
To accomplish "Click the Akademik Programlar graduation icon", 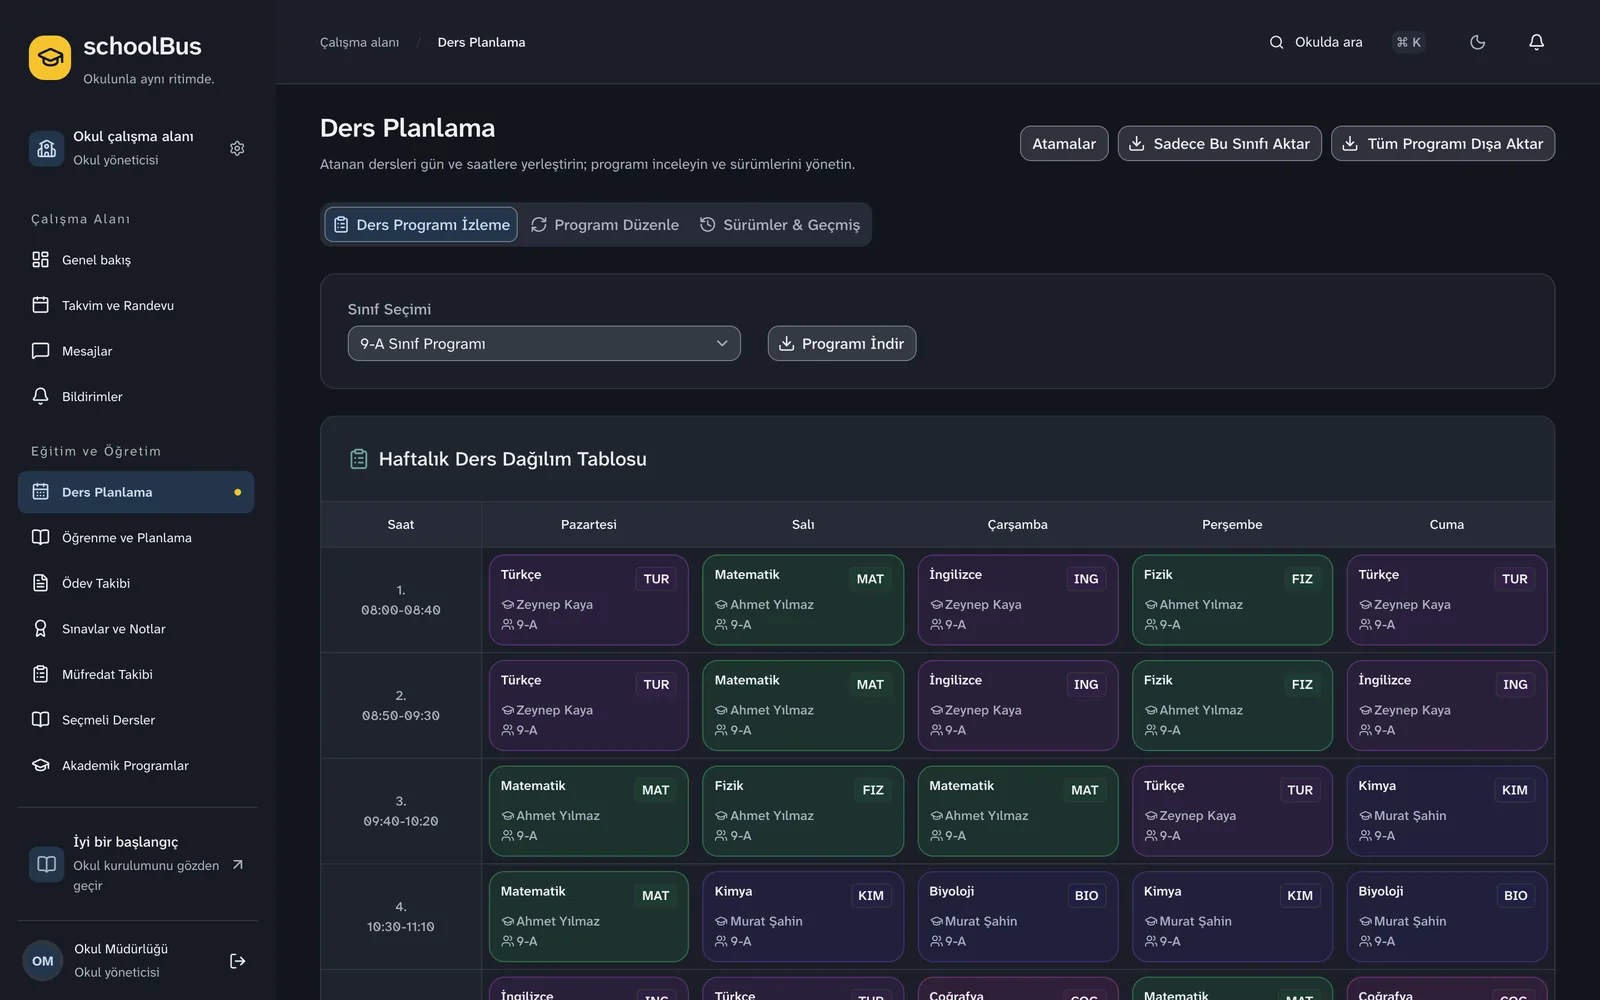I will coord(41,765).
